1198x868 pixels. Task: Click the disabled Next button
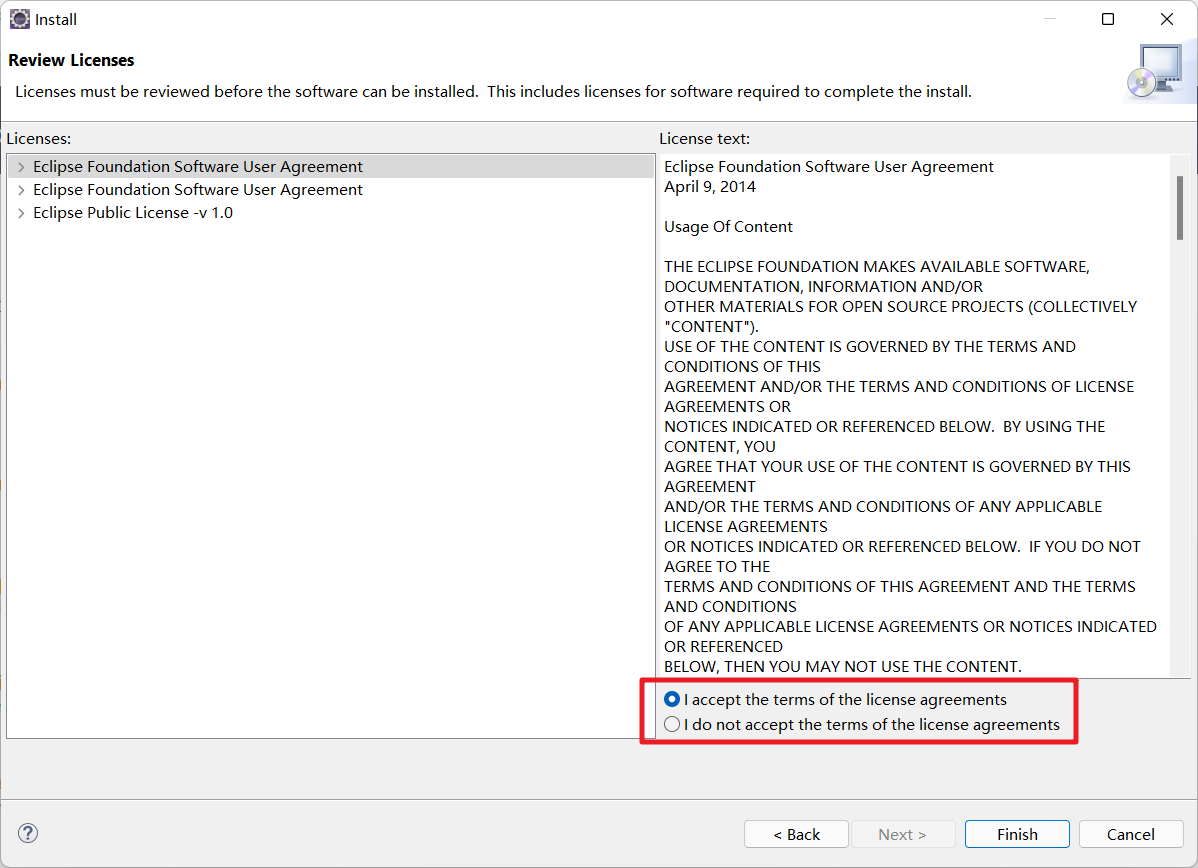(x=902, y=834)
